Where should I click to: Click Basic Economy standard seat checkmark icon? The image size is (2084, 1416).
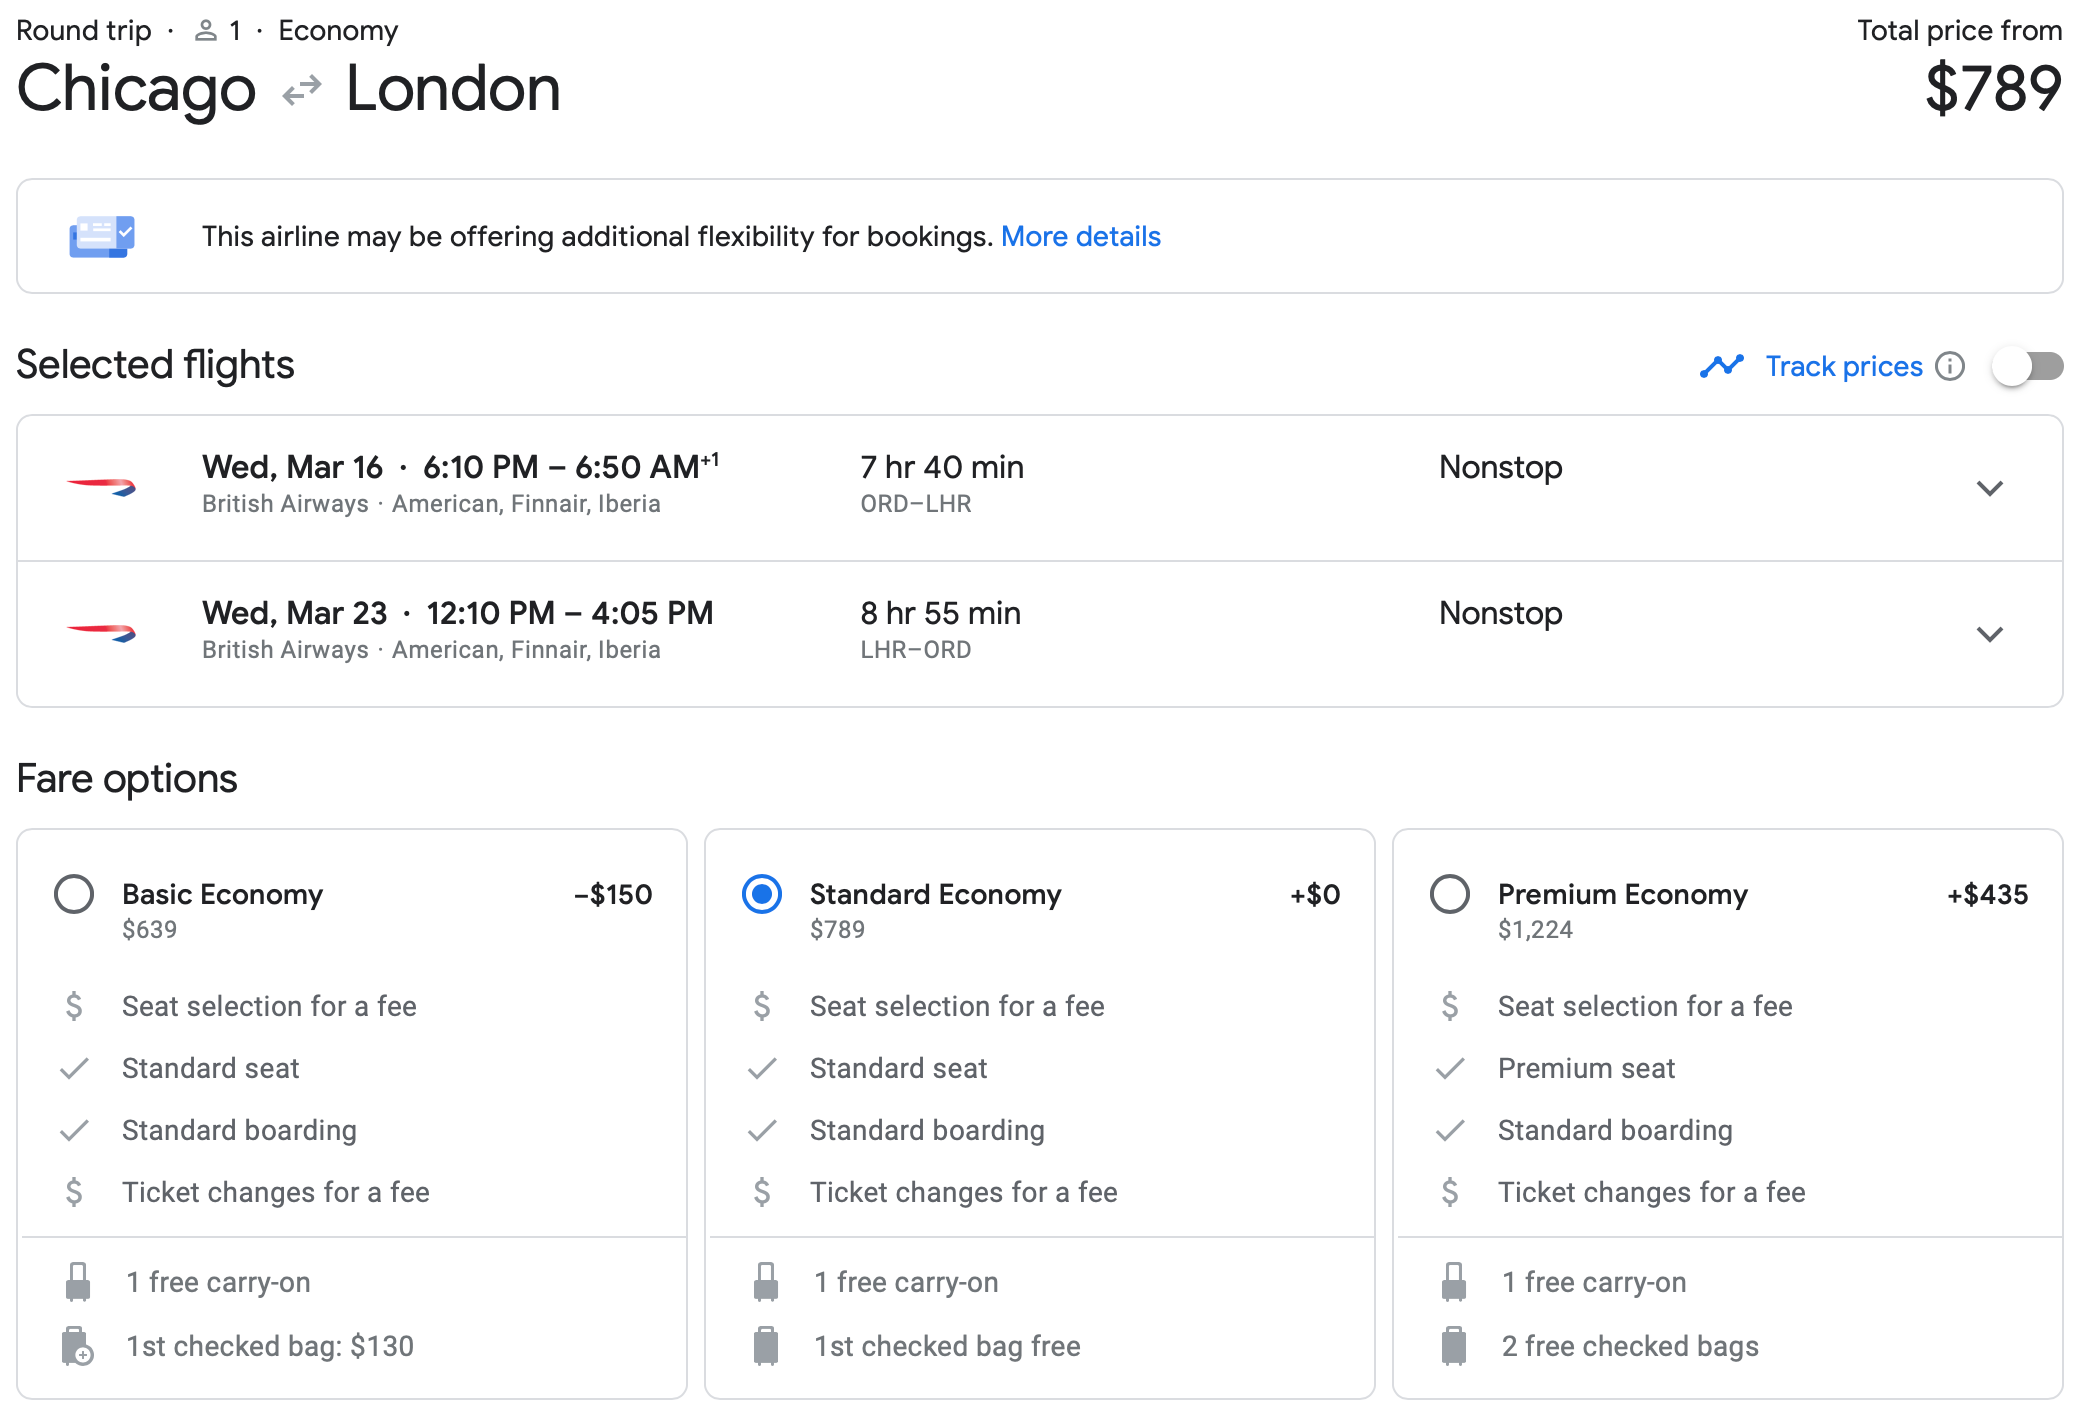74,1069
